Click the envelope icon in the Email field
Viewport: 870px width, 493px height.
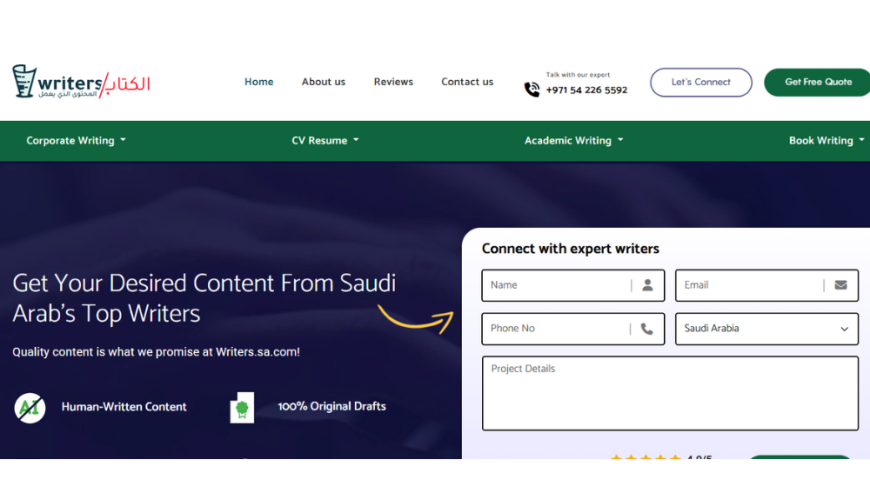tap(840, 285)
